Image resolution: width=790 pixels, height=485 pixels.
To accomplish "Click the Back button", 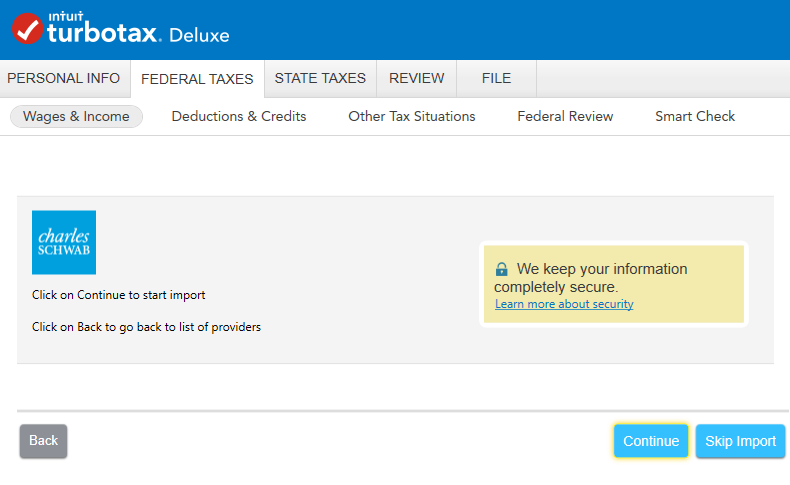I will (x=43, y=441).
